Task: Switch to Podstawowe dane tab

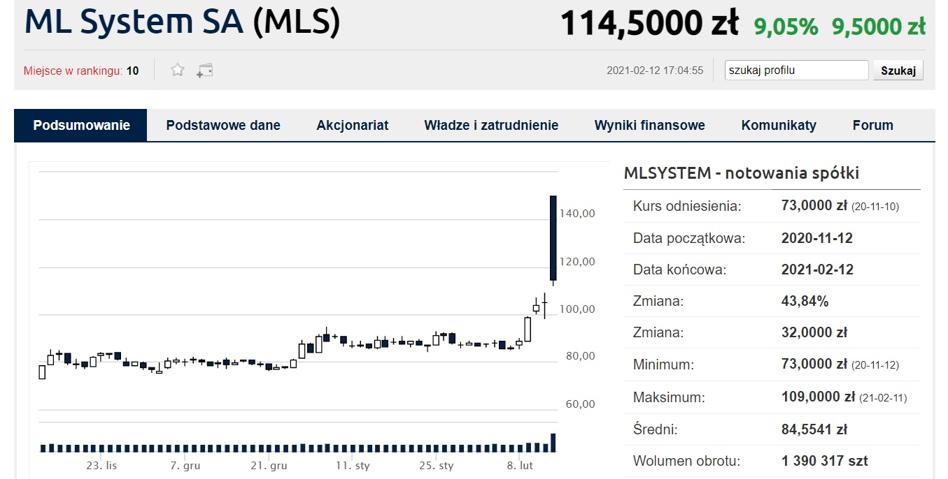Action: click(x=223, y=125)
